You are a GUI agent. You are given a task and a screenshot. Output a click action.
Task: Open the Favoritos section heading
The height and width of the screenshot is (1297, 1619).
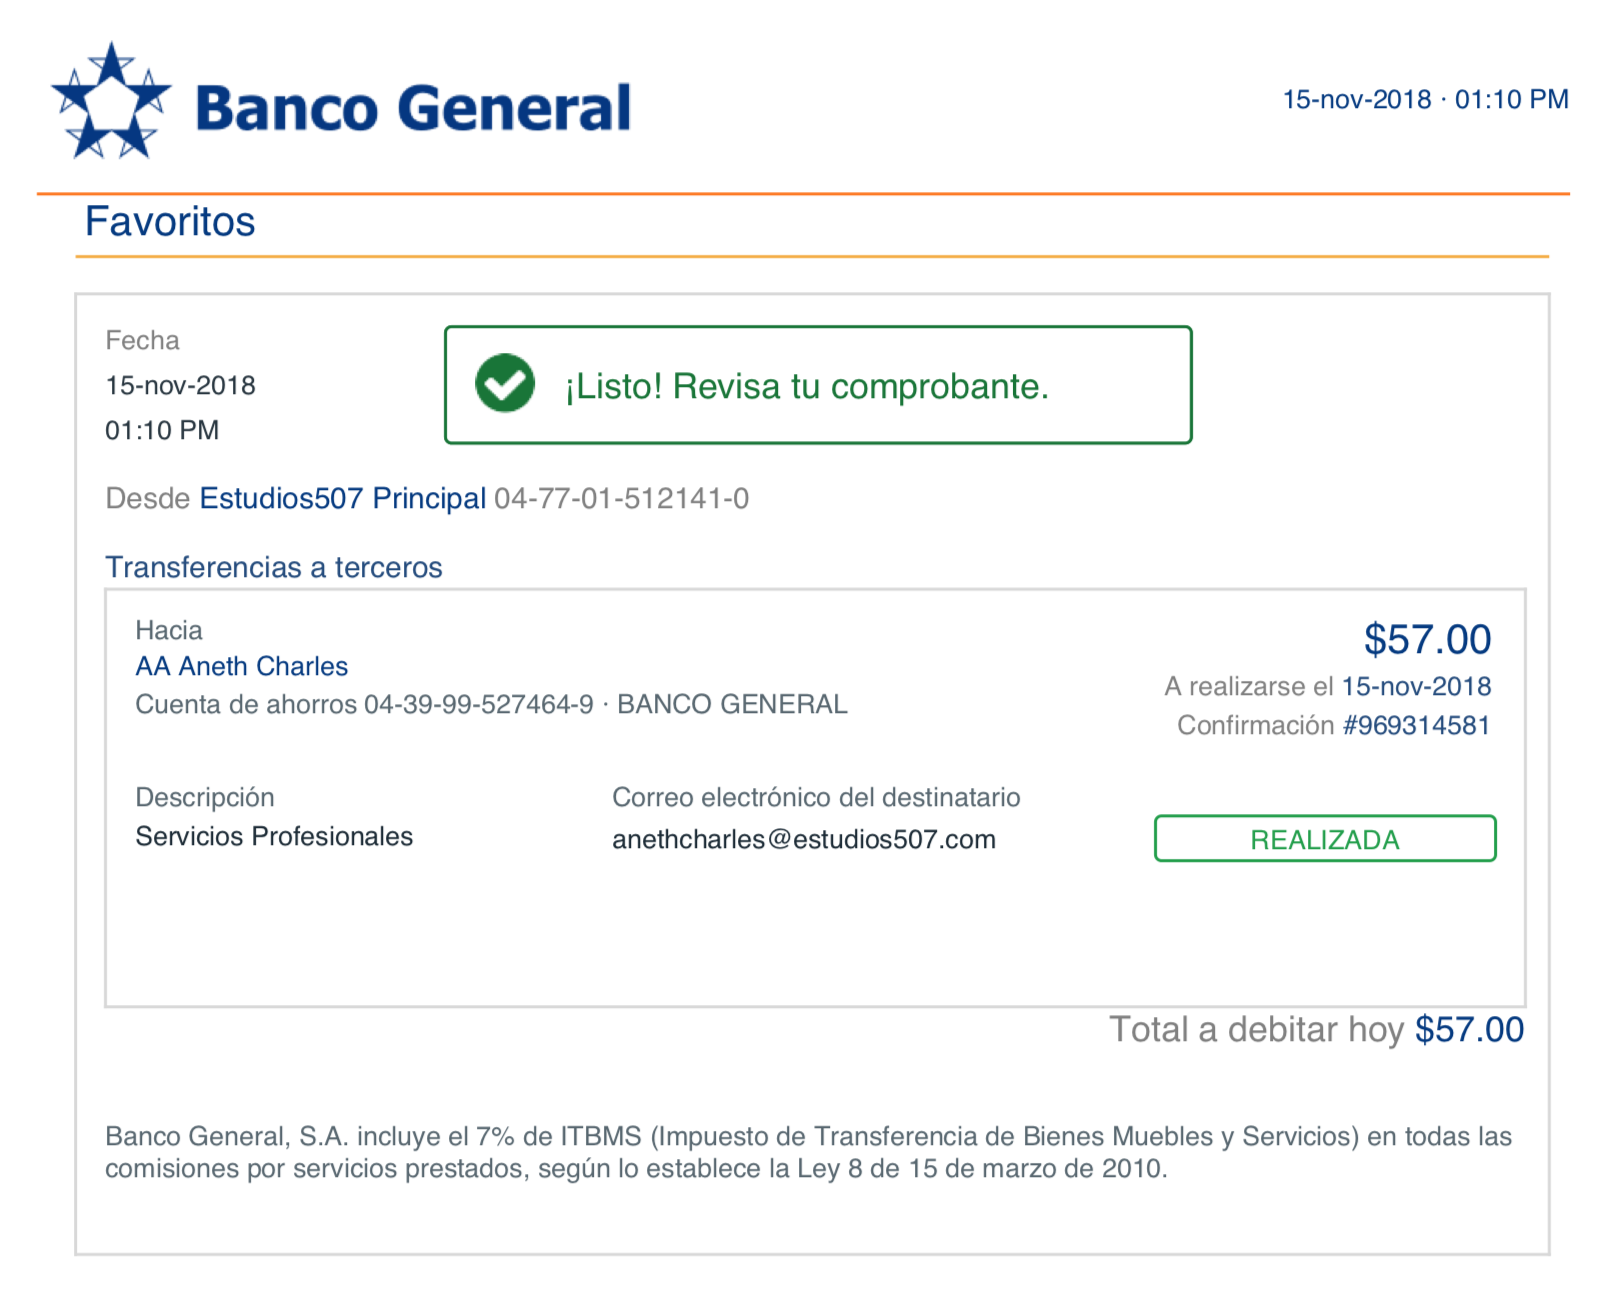click(x=170, y=221)
